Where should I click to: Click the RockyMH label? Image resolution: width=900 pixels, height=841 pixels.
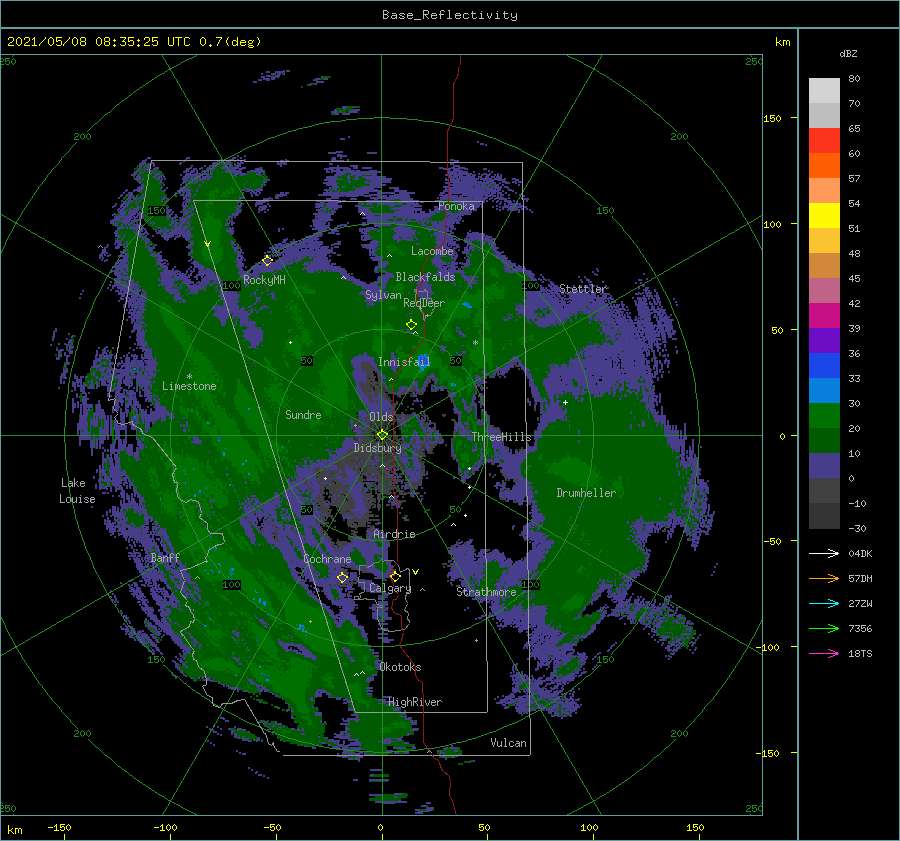coord(264,280)
